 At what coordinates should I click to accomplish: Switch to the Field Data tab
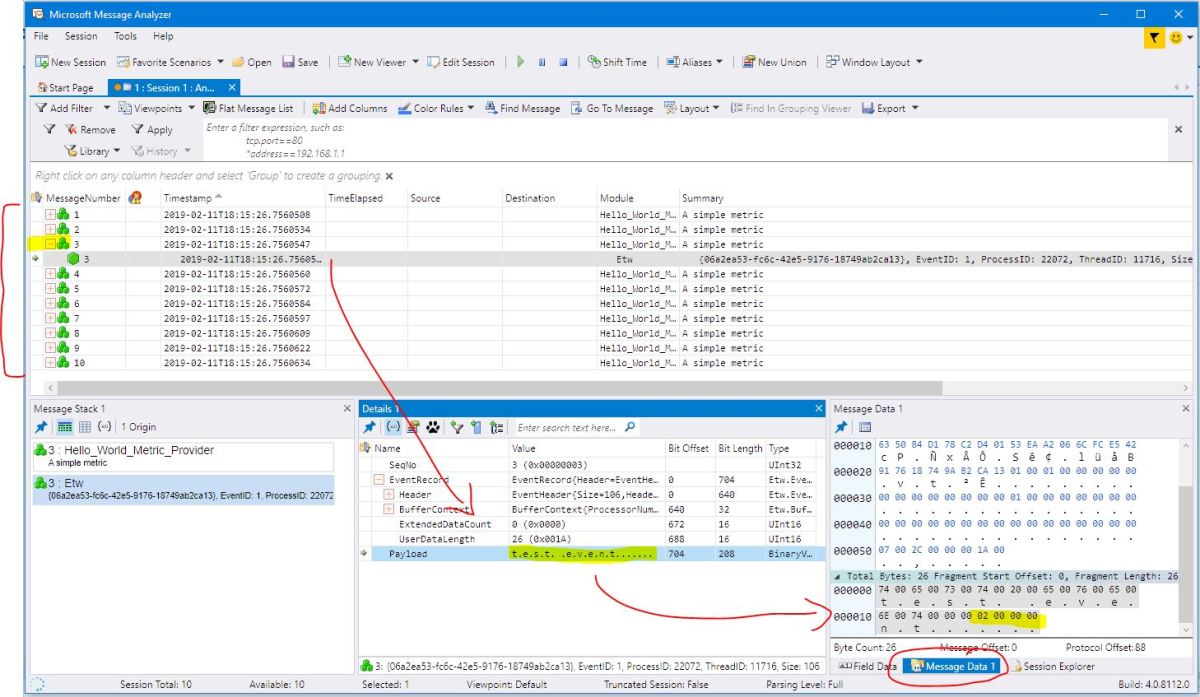[x=866, y=666]
